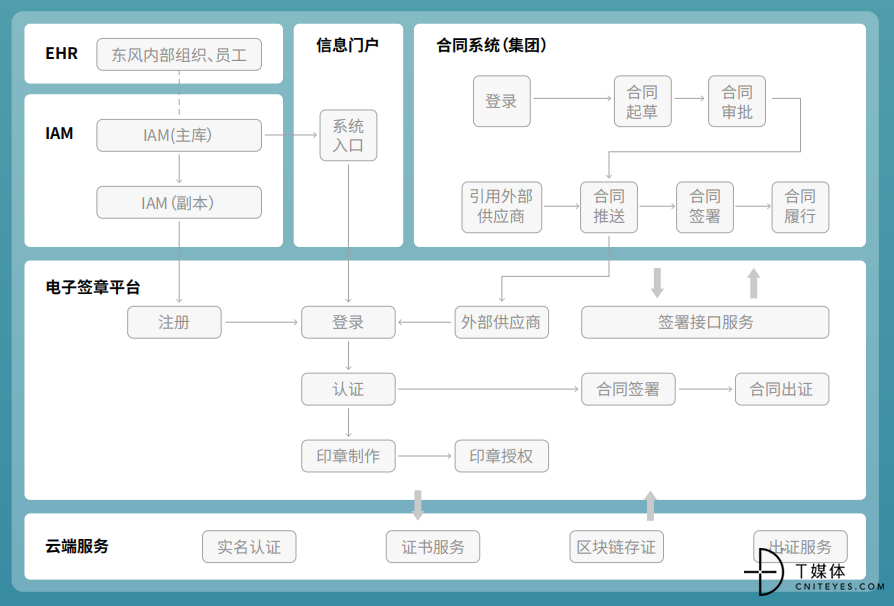The width and height of the screenshot is (894, 606).
Task: Click the 东风内部组织、员工 box
Action: (179, 55)
